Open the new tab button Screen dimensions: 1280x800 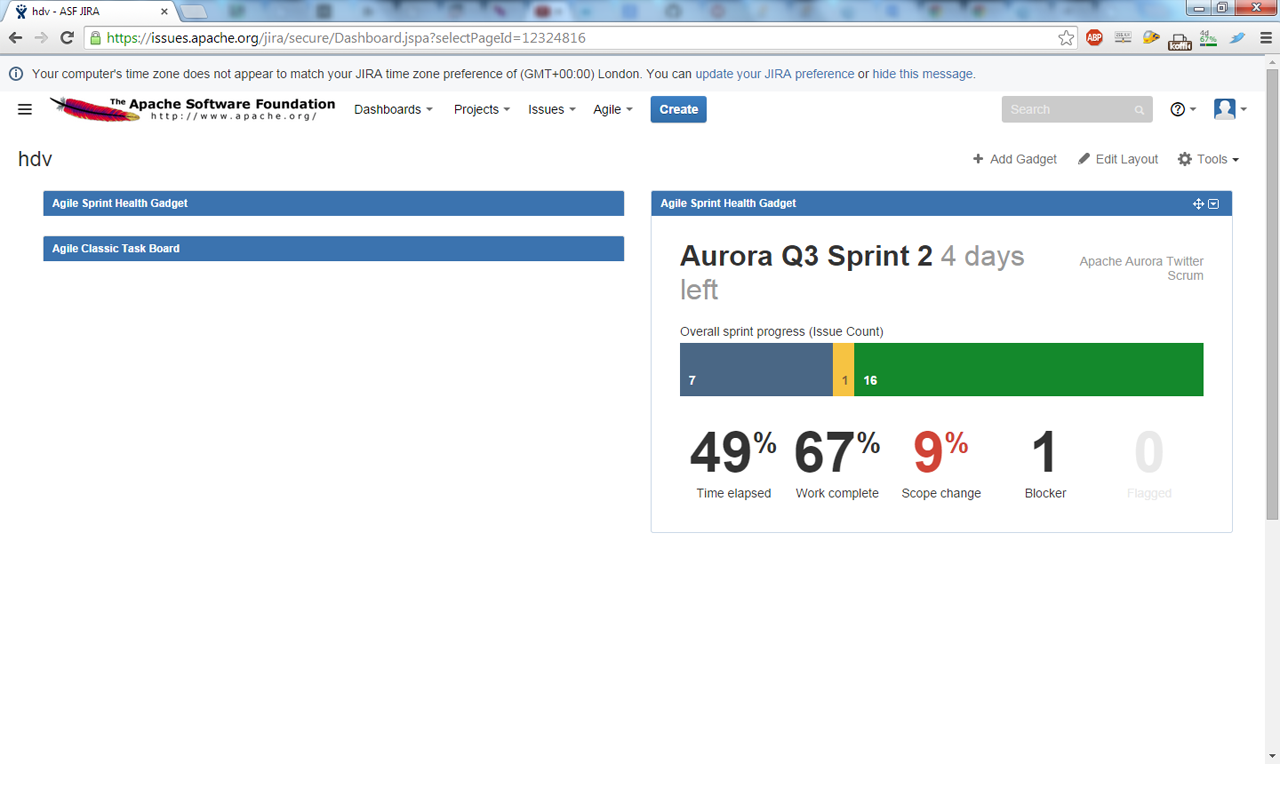pyautogui.click(x=193, y=12)
